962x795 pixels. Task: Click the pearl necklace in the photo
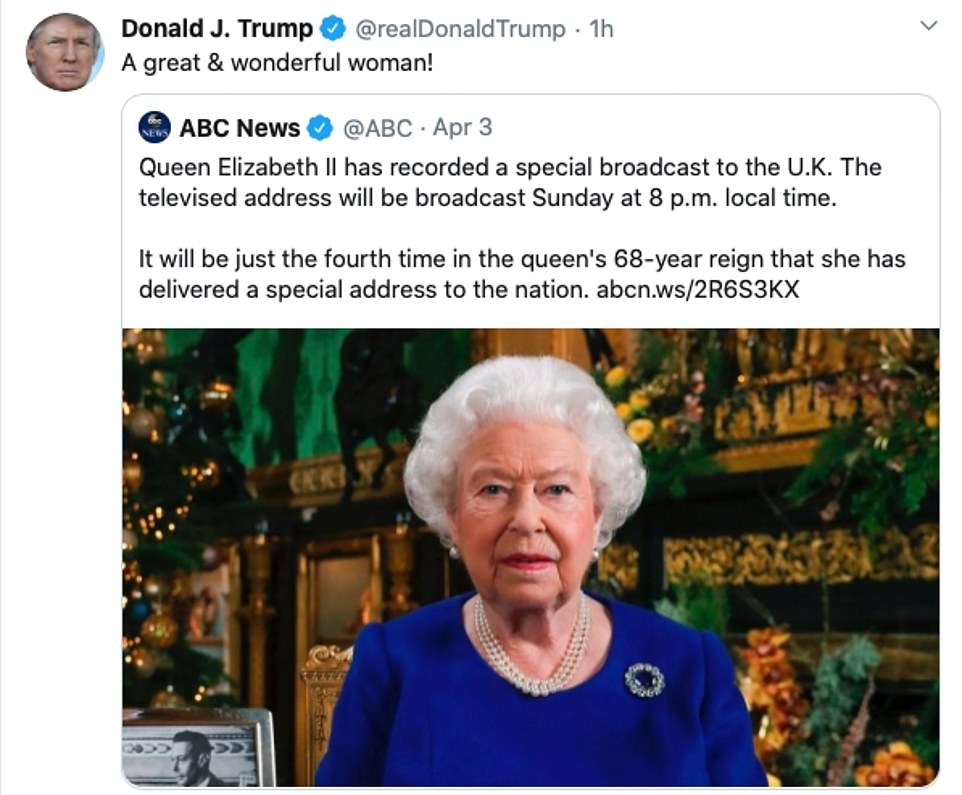tap(531, 653)
